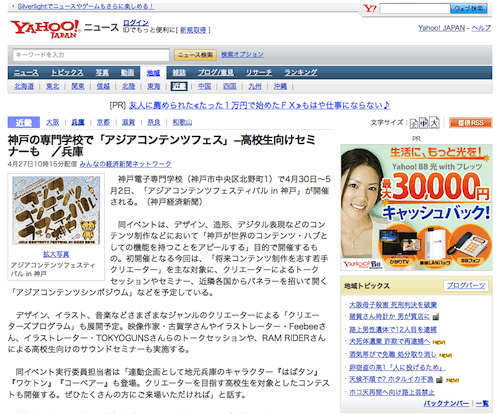
Task: Open topic 路上男性遺体で12人目を逮捕
Action: pyautogui.click(x=393, y=329)
